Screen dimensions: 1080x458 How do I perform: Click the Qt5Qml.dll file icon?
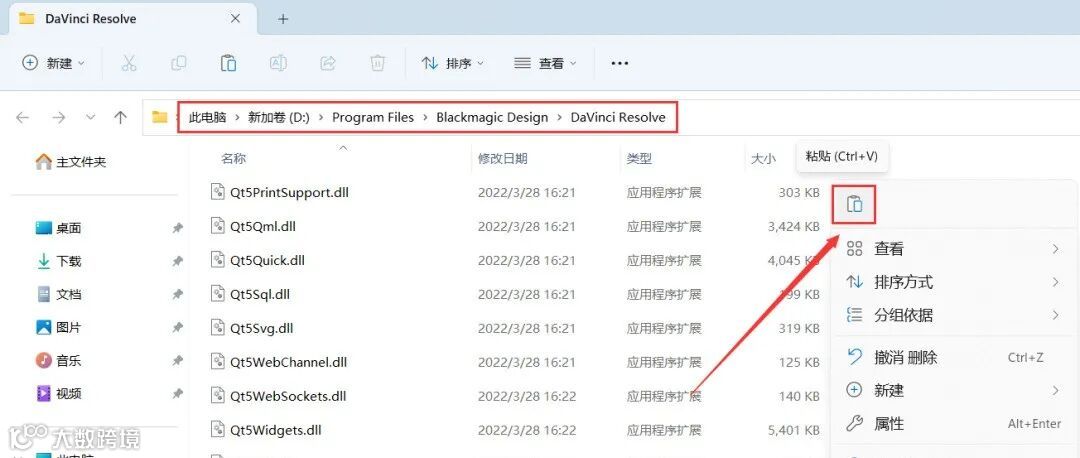coord(218,226)
